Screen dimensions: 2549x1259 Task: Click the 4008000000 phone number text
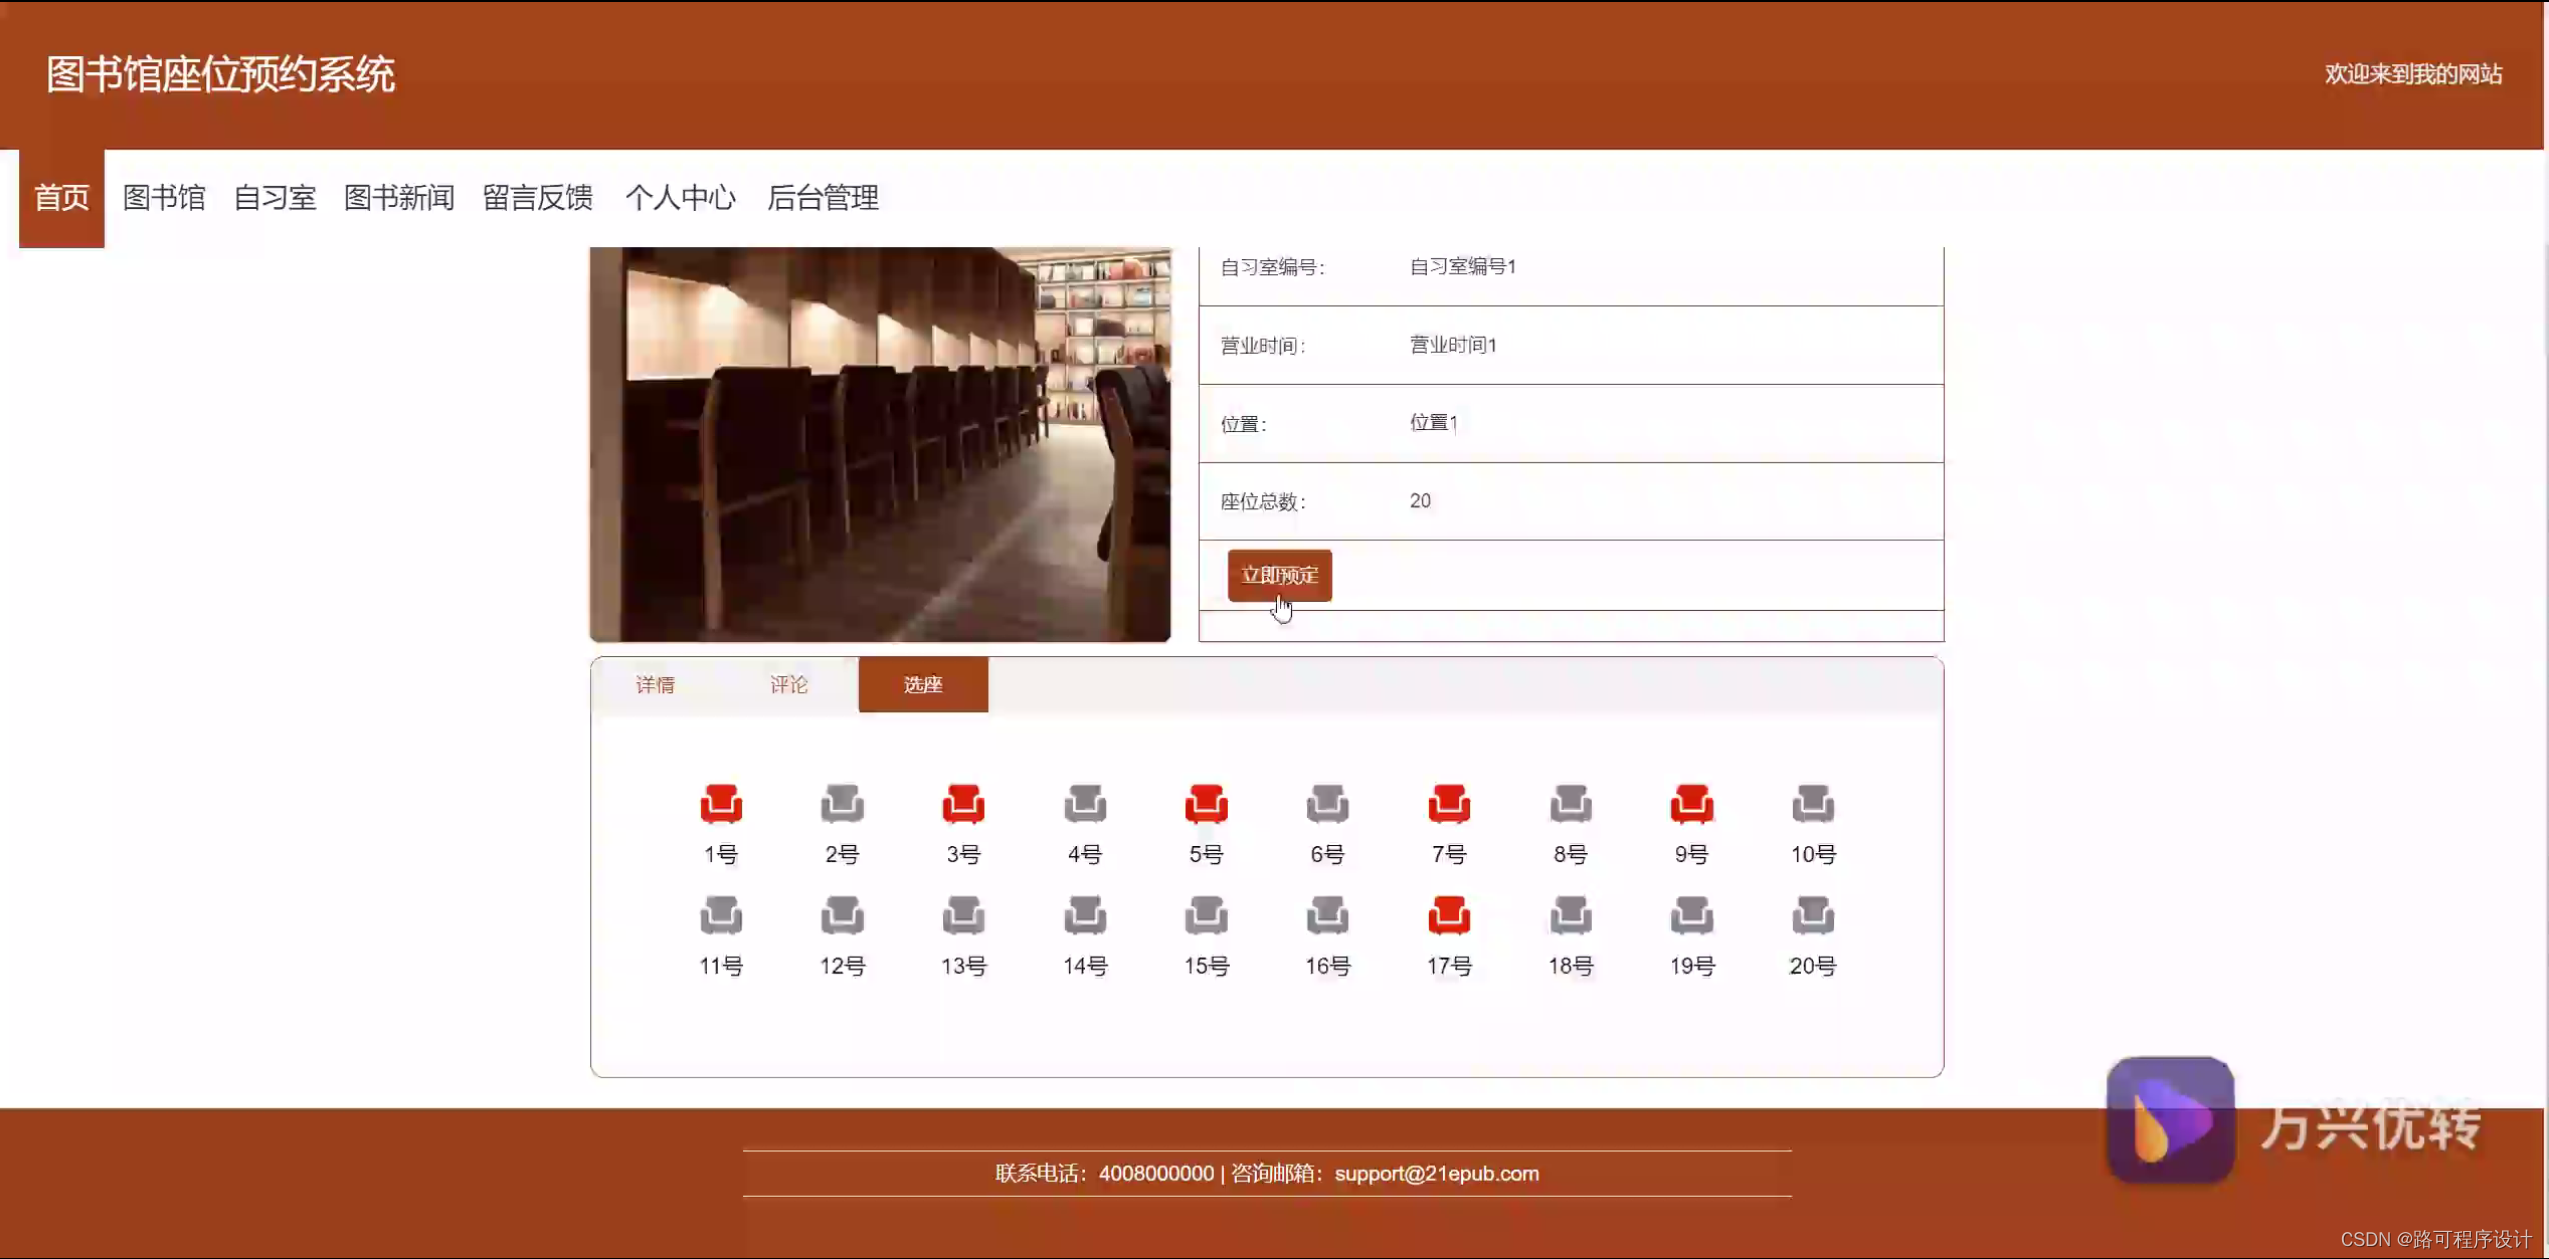point(1156,1173)
